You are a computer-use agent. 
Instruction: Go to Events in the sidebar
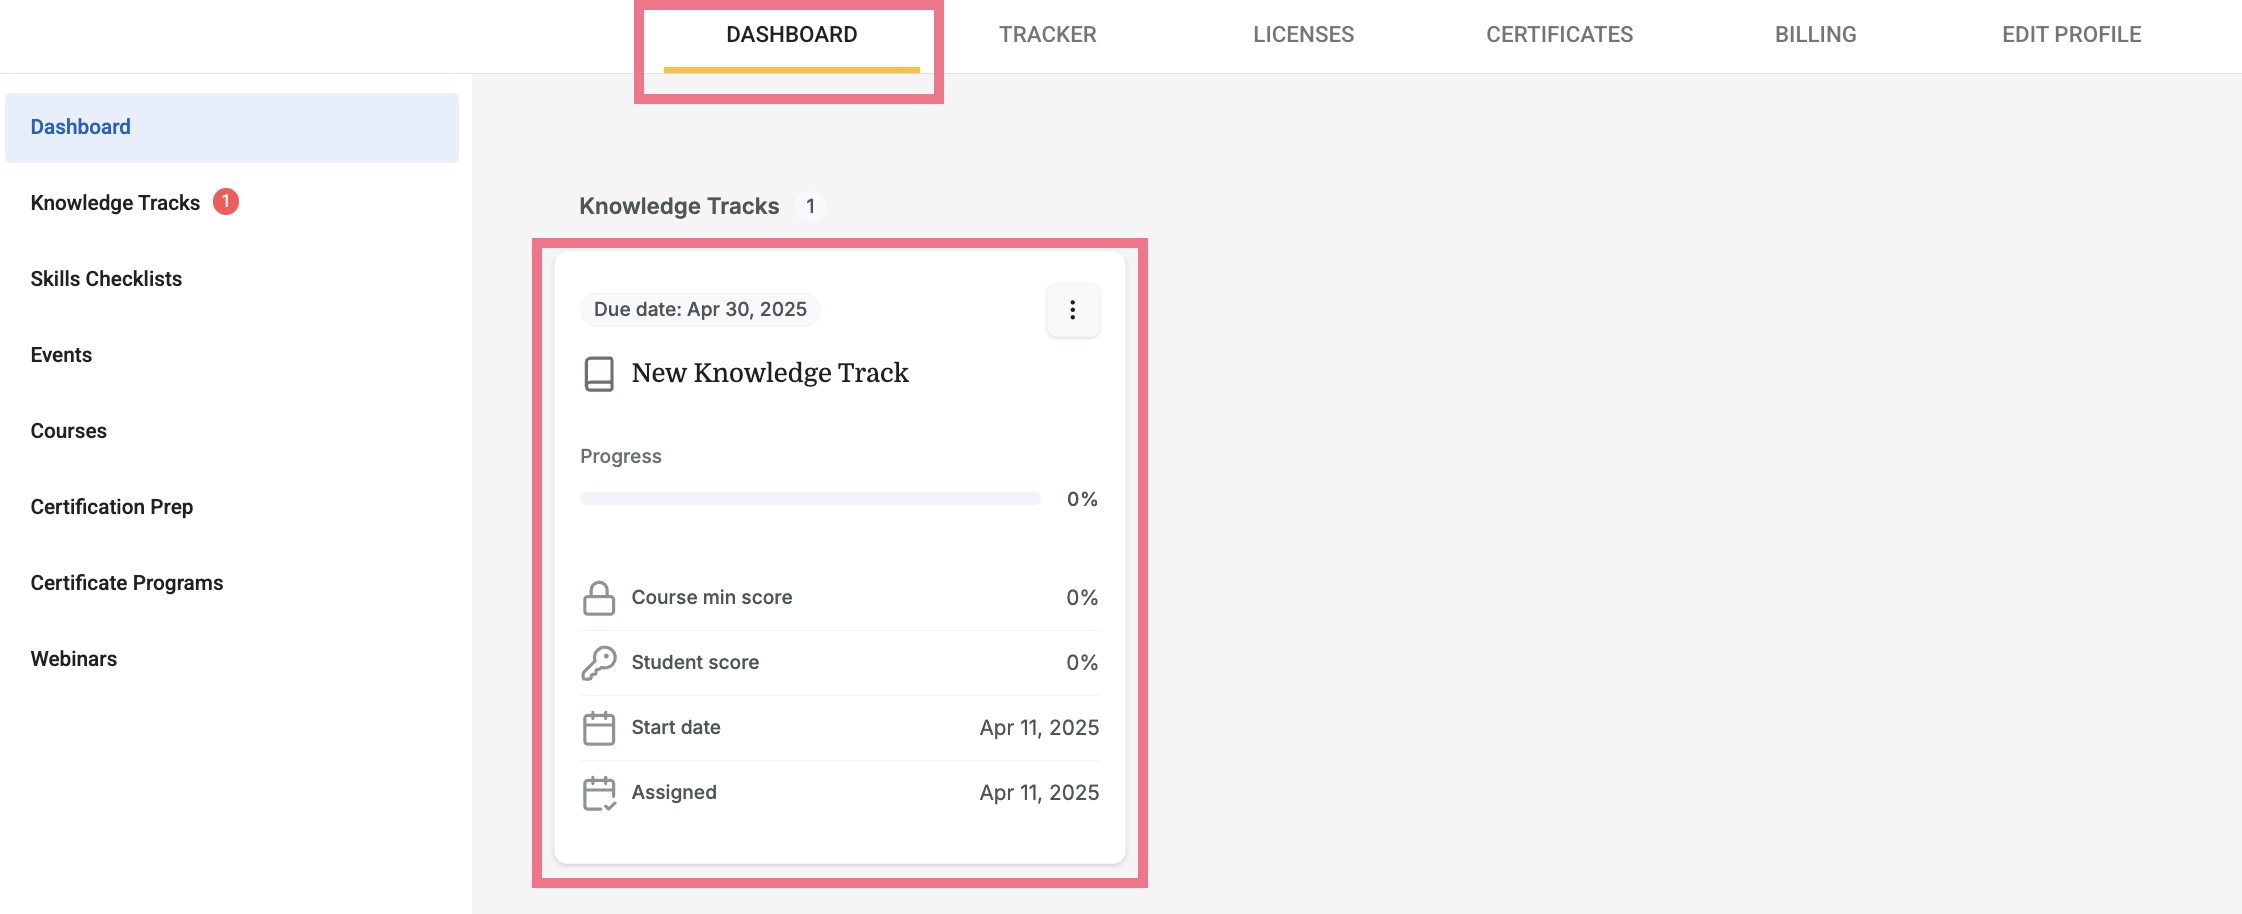point(61,355)
